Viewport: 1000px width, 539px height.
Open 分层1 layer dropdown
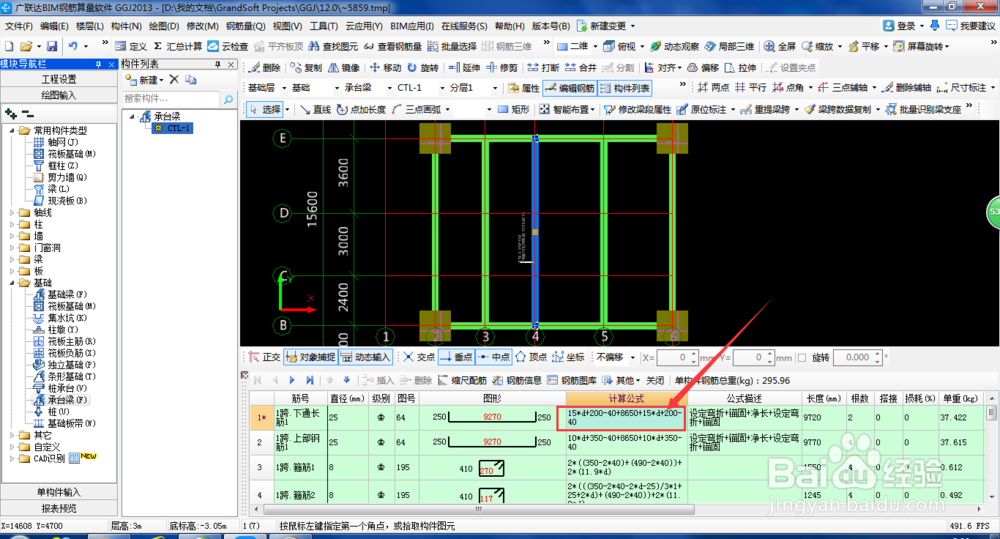click(x=494, y=88)
